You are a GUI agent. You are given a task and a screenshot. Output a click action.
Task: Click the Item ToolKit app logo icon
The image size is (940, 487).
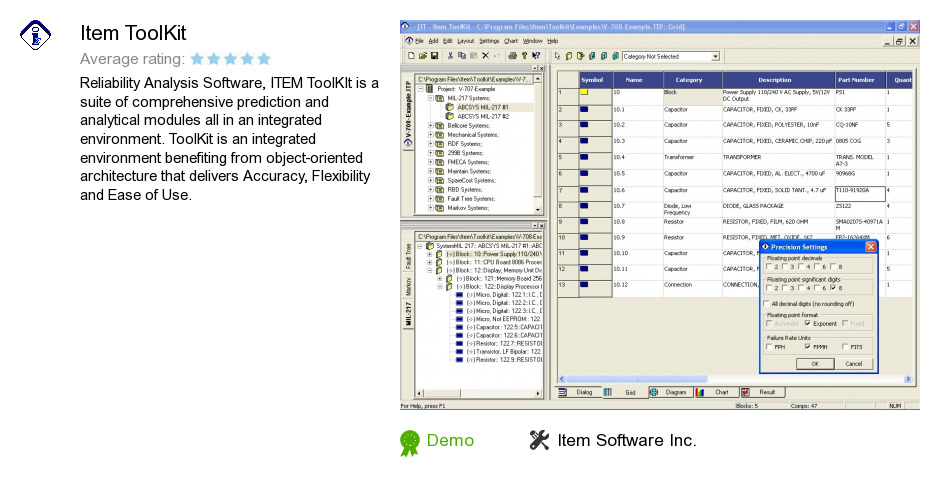[x=35, y=35]
